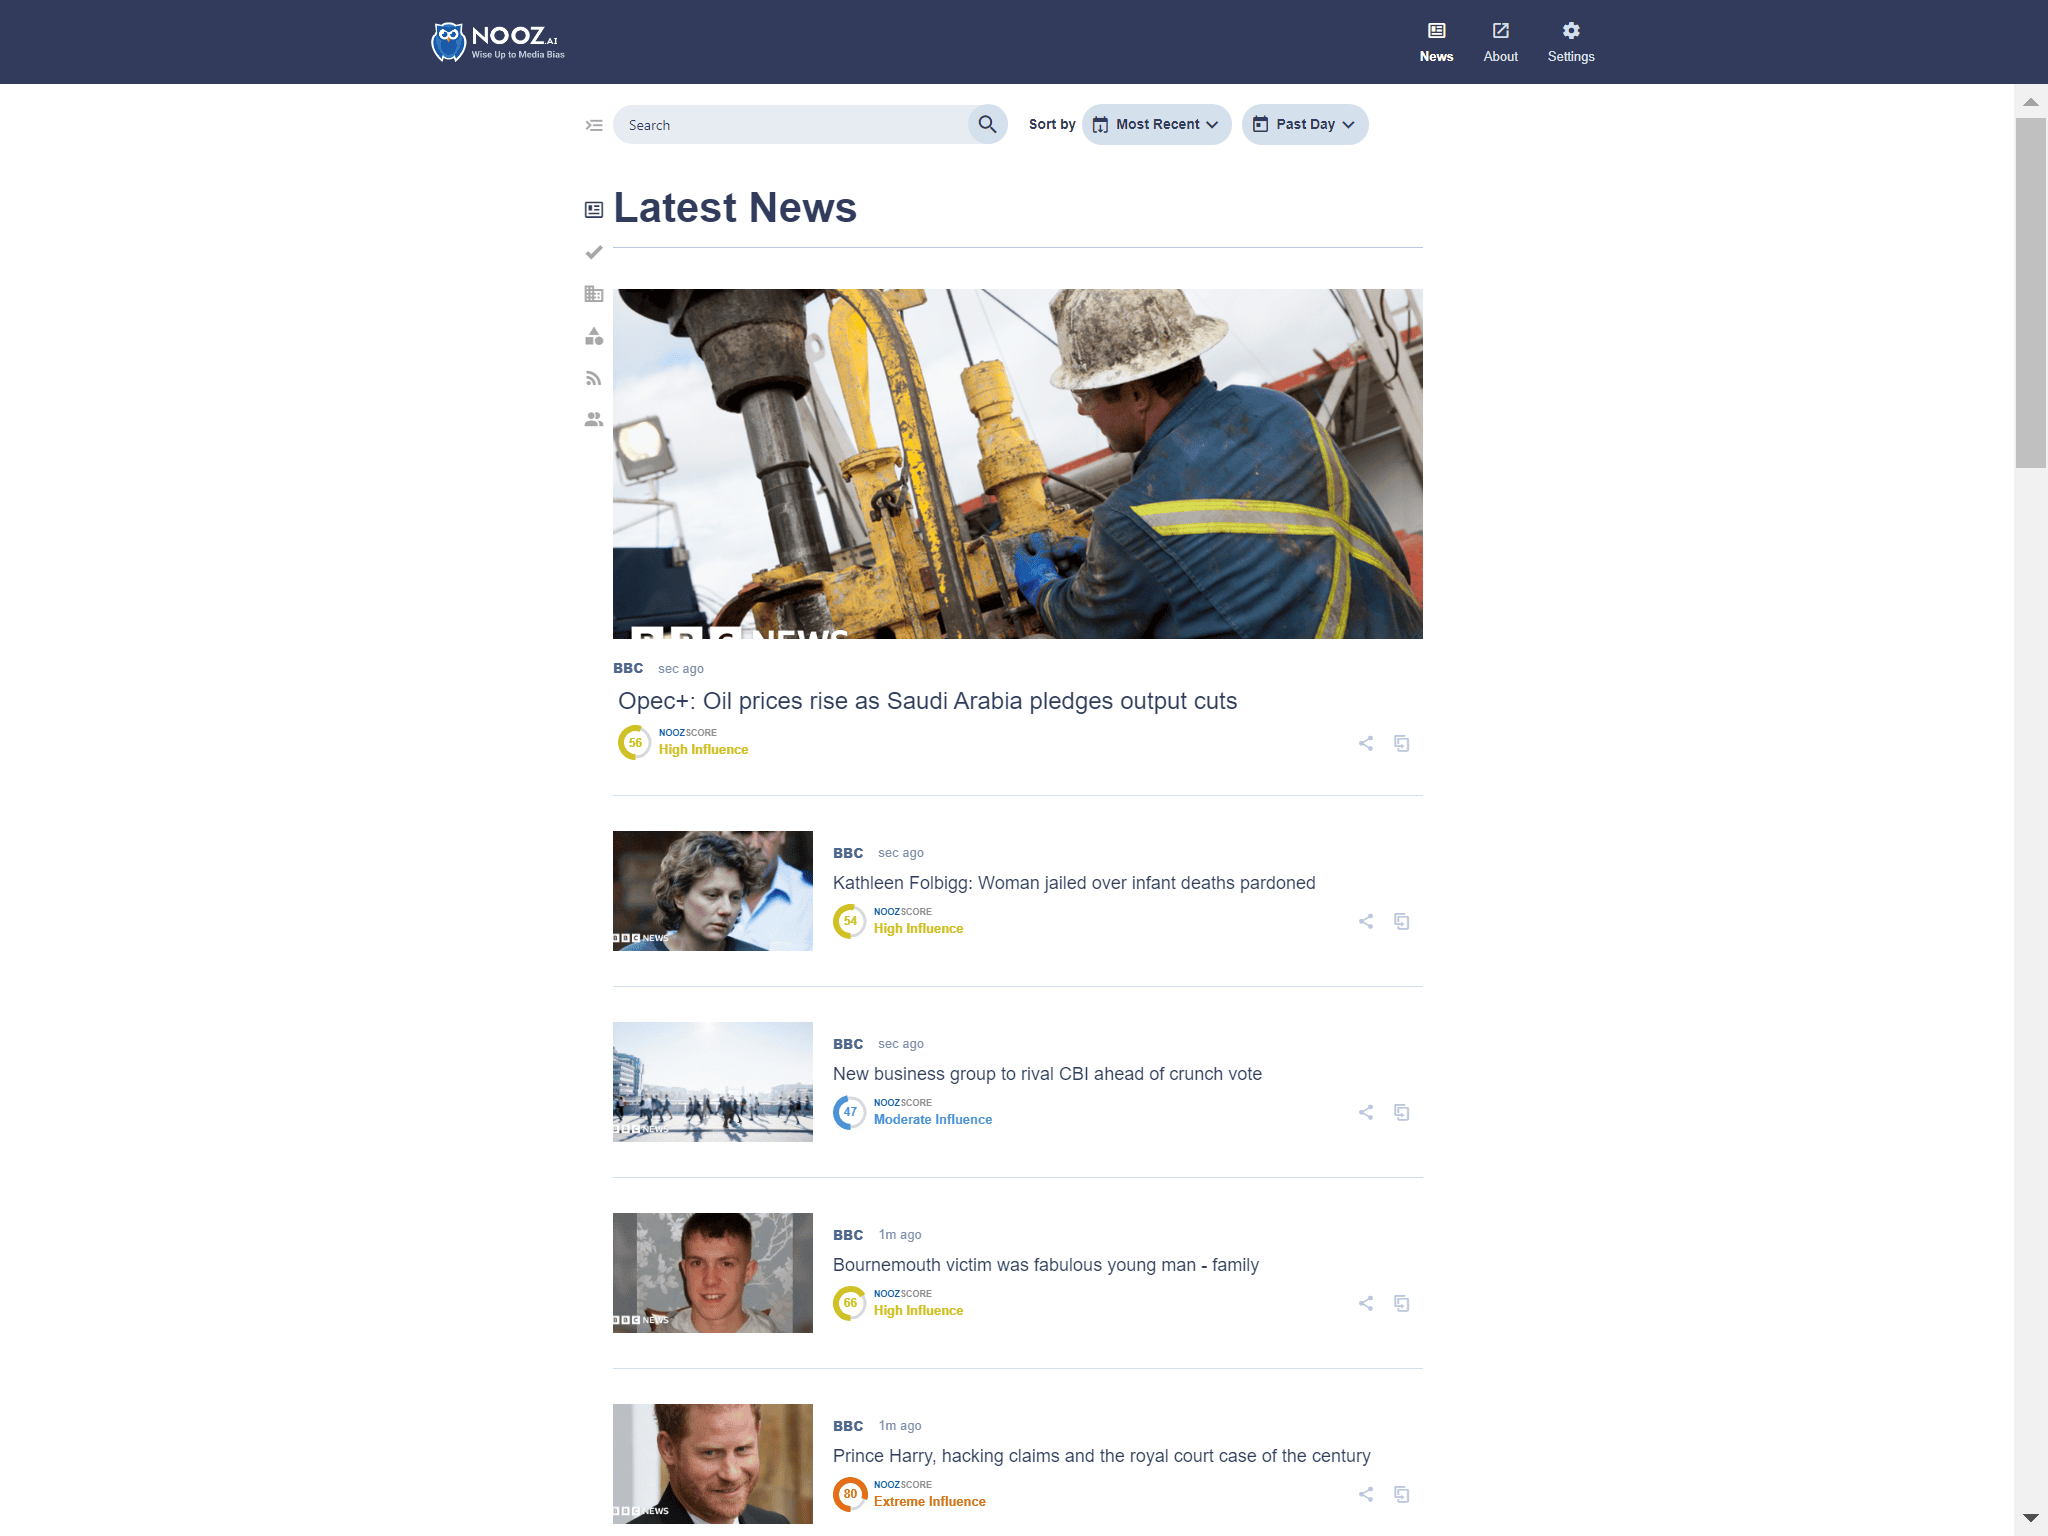This screenshot has width=2048, height=1536.
Task: Share the Kathleen Folbigg article
Action: pyautogui.click(x=1366, y=921)
